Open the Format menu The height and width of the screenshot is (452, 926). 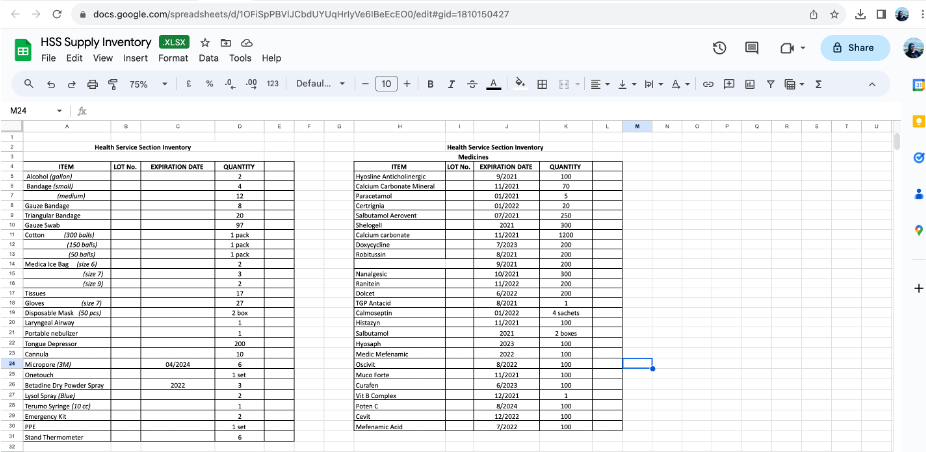[173, 58]
